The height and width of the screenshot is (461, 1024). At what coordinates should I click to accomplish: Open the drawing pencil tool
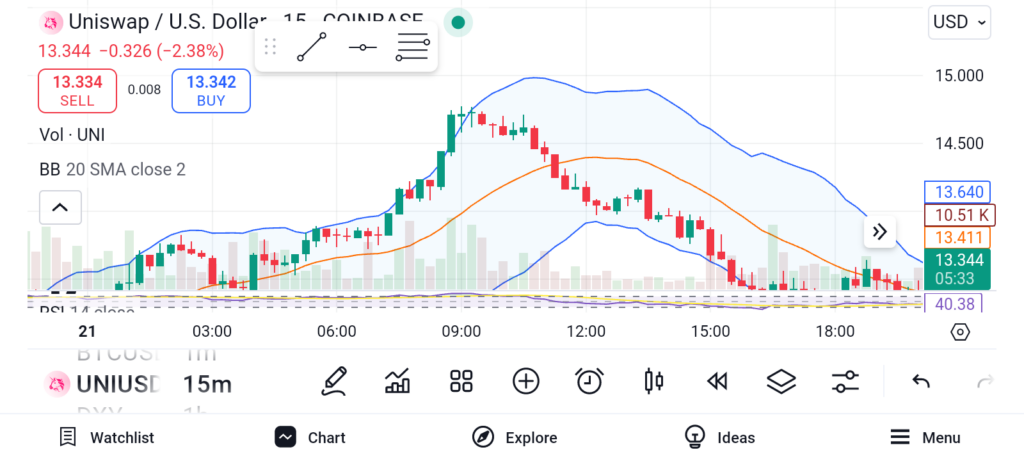335,381
